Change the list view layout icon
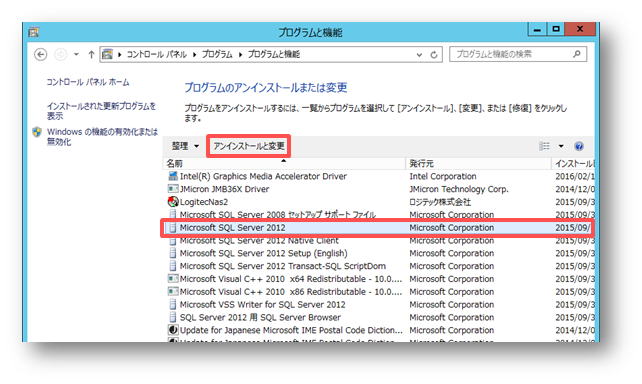 [x=544, y=146]
